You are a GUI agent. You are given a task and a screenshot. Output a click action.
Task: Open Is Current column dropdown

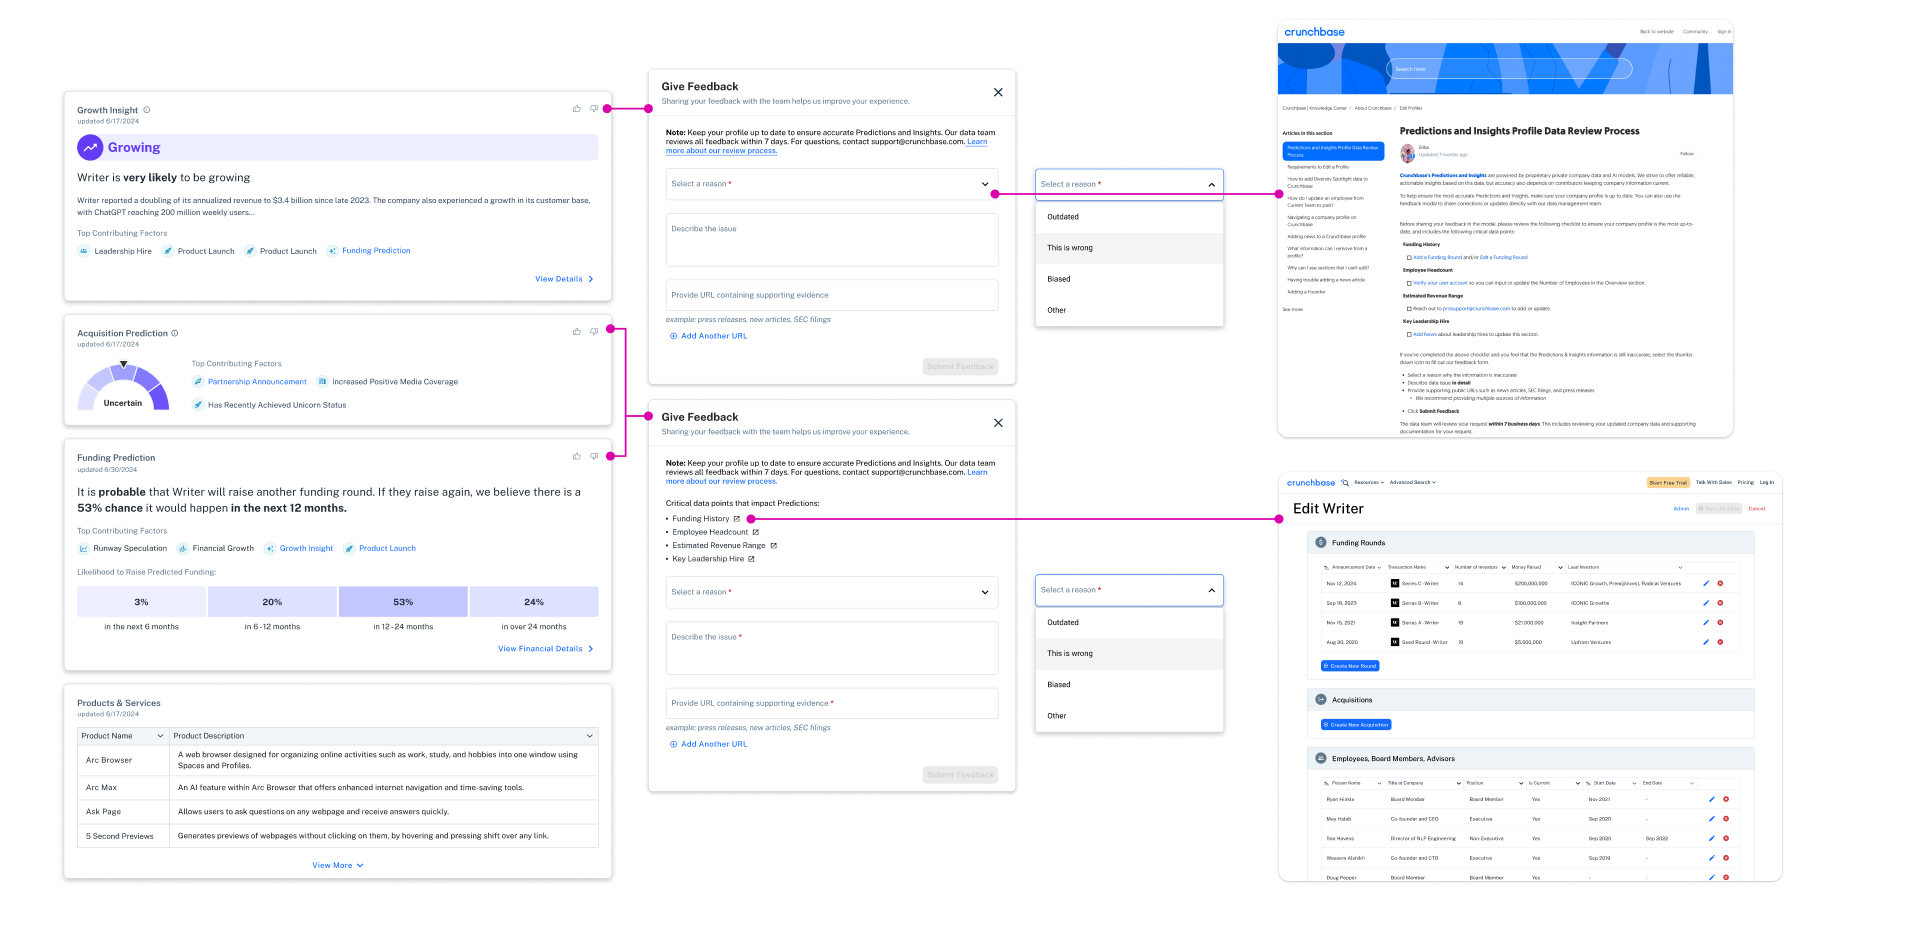coord(1578,783)
